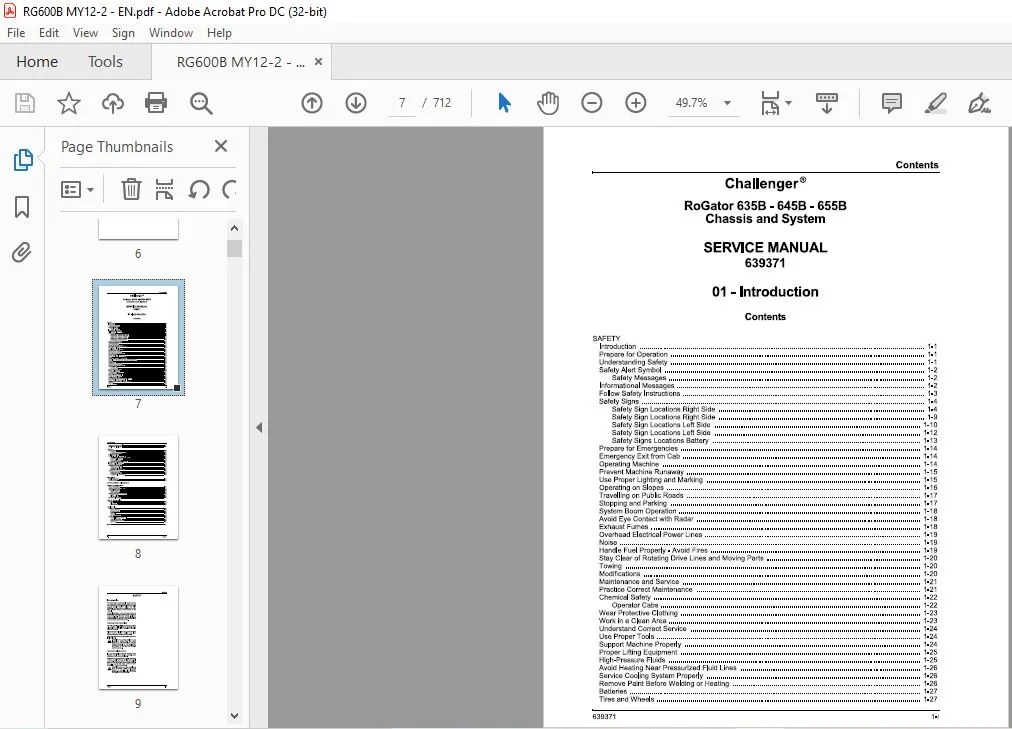The width and height of the screenshot is (1012, 729).
Task: Select page 8 thumbnail
Action: [x=138, y=487]
